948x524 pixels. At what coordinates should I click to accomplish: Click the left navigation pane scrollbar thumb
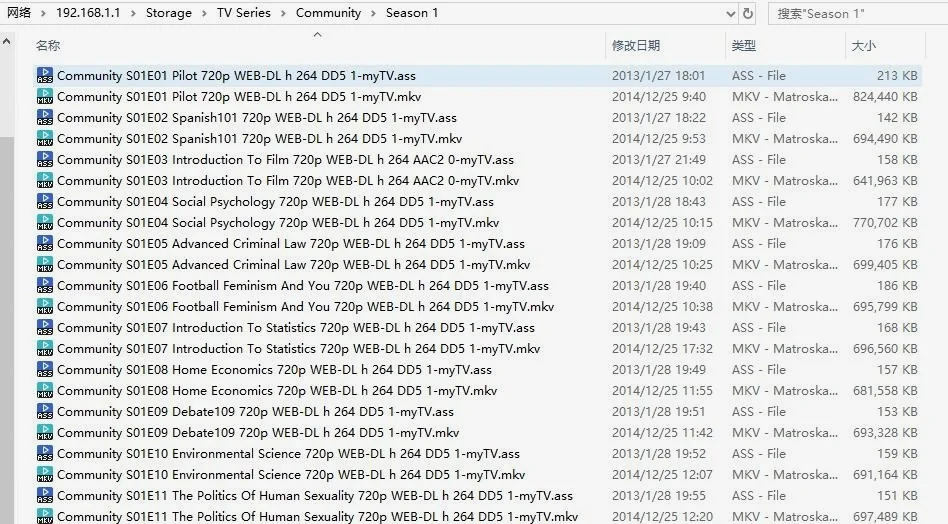pos(6,329)
